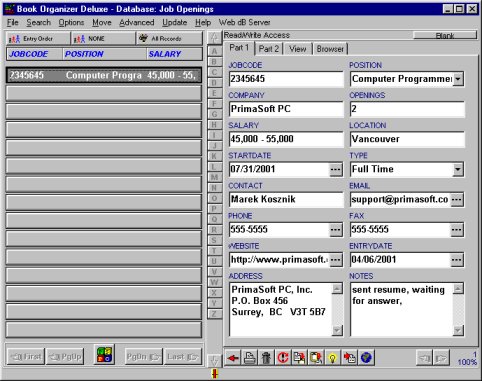Click the SALARY column header
This screenshot has width=482, height=381.
pyautogui.click(x=174, y=54)
